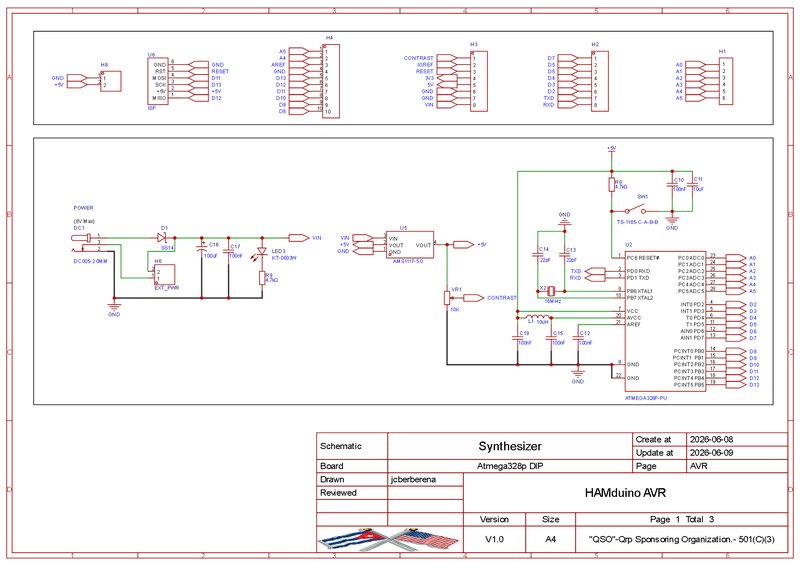Click the "HAMduino AVR" project title

[625, 493]
